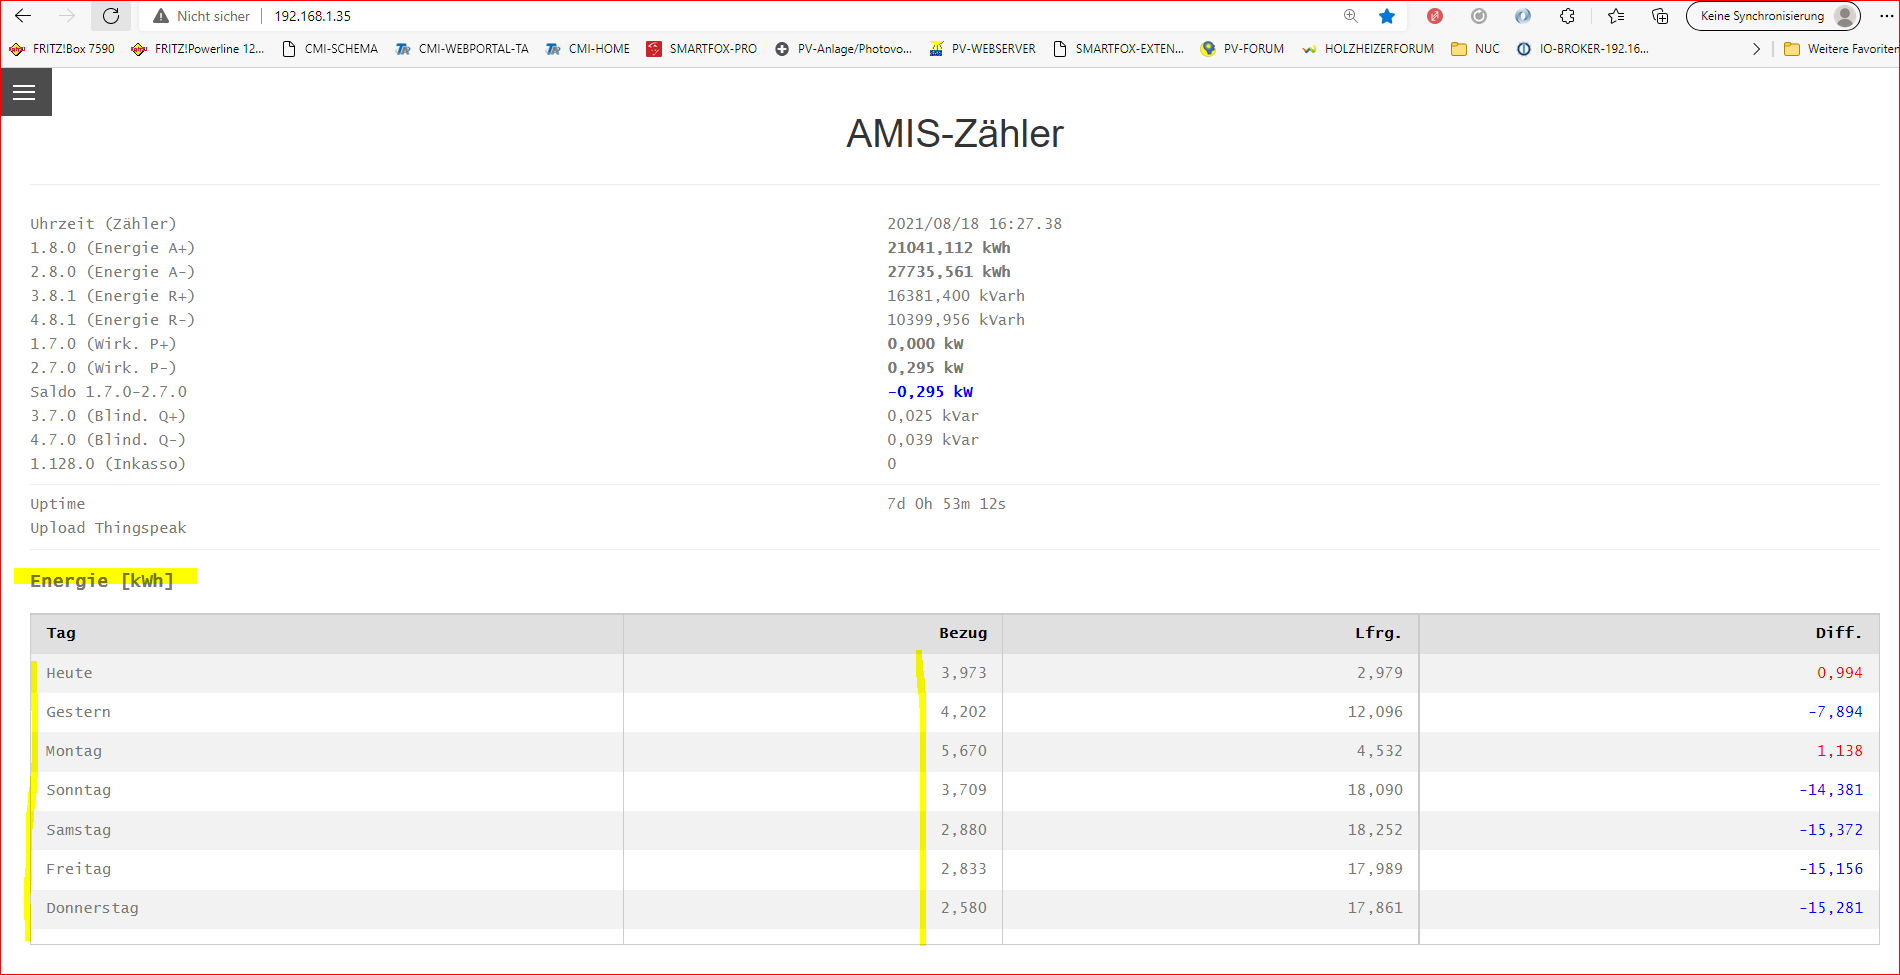This screenshot has width=1900, height=975.
Task: Click the value 21041,112 kWh
Action: click(949, 248)
